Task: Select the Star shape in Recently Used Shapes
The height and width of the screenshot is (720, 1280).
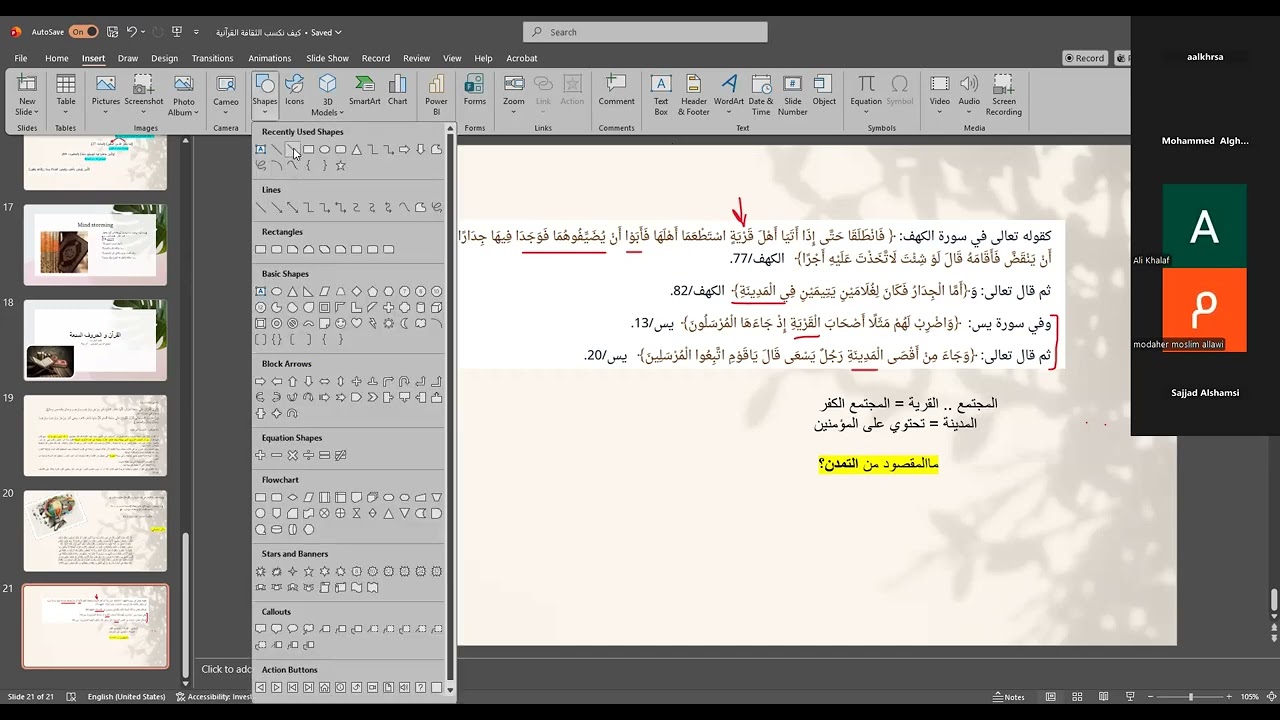Action: coord(340,165)
